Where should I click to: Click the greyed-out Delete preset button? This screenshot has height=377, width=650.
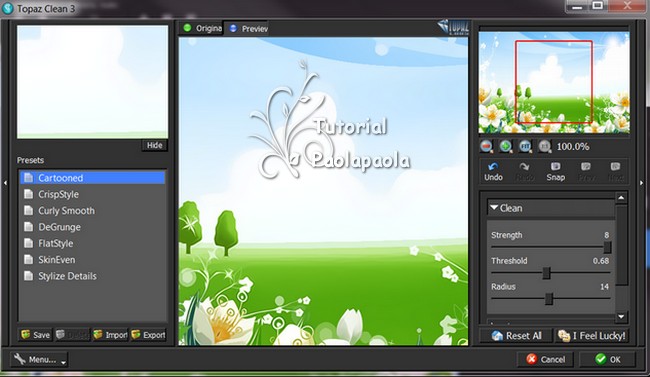pos(73,335)
